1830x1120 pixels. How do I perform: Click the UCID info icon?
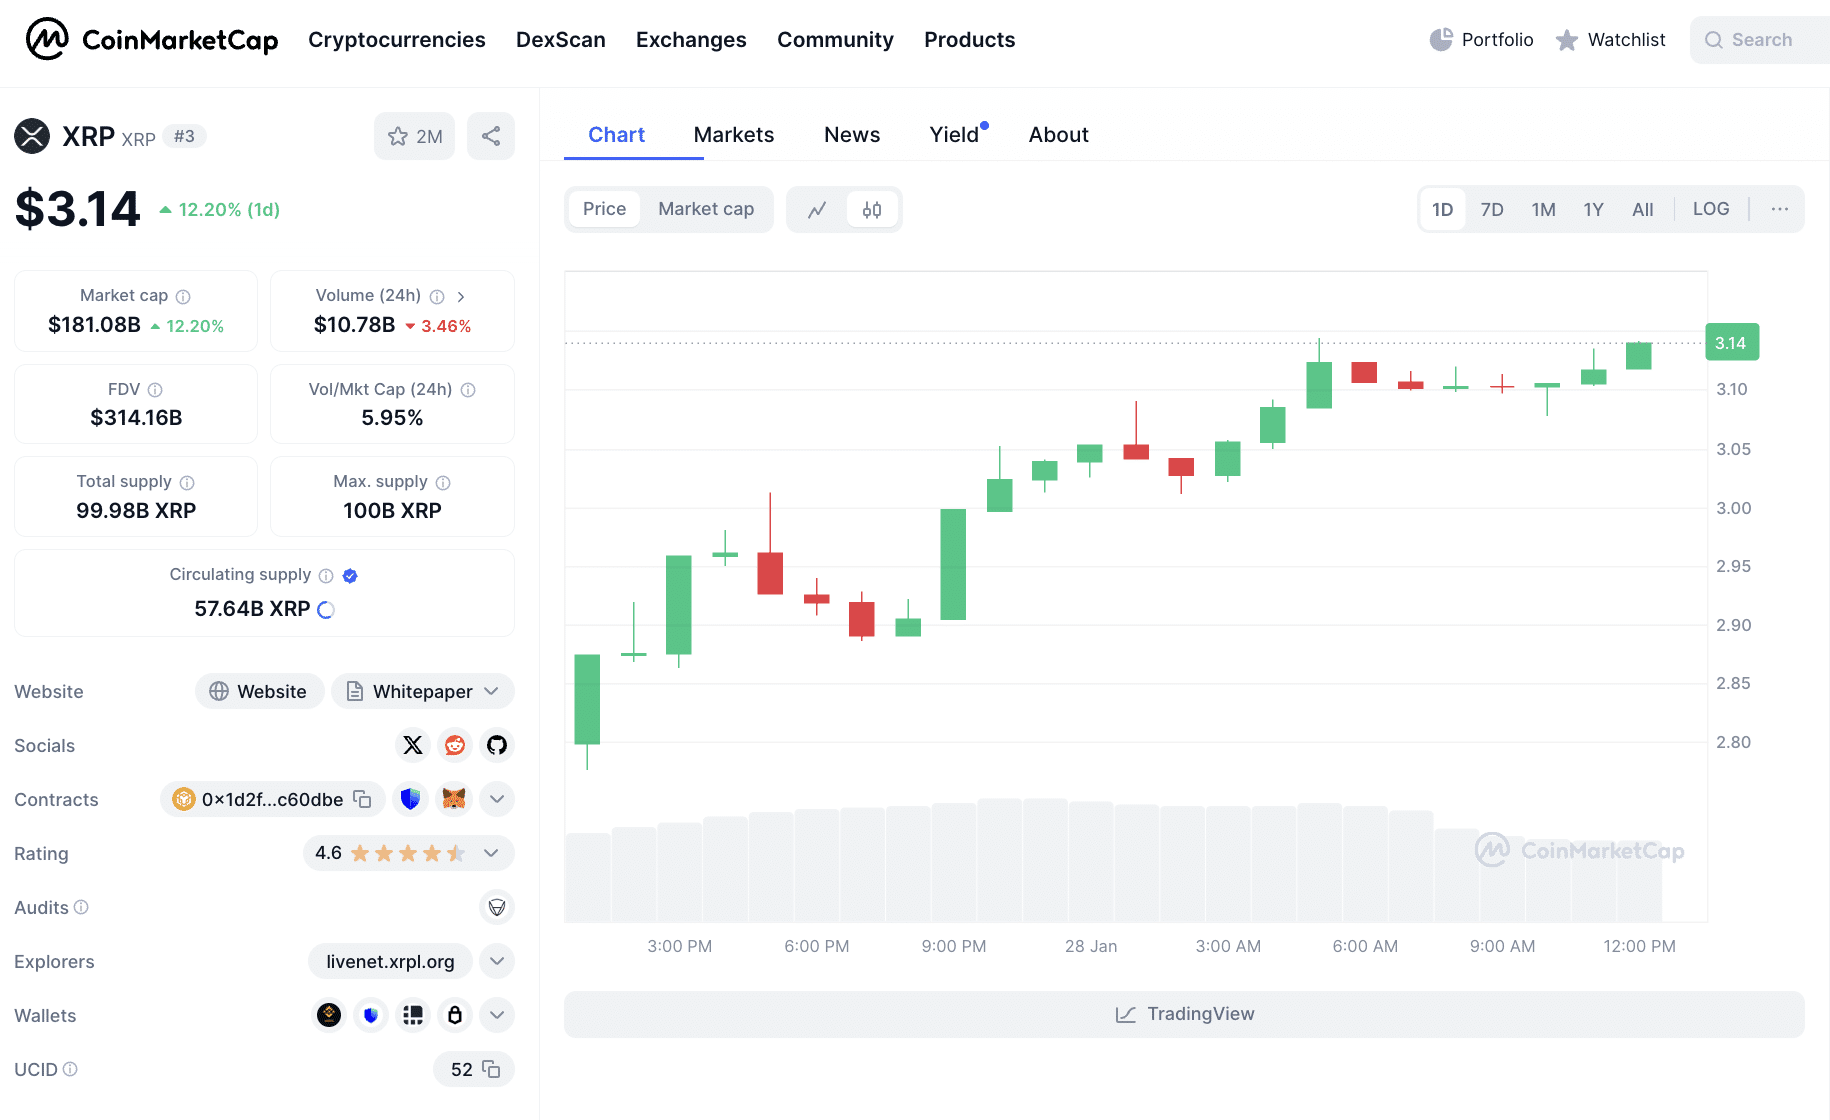tap(70, 1069)
